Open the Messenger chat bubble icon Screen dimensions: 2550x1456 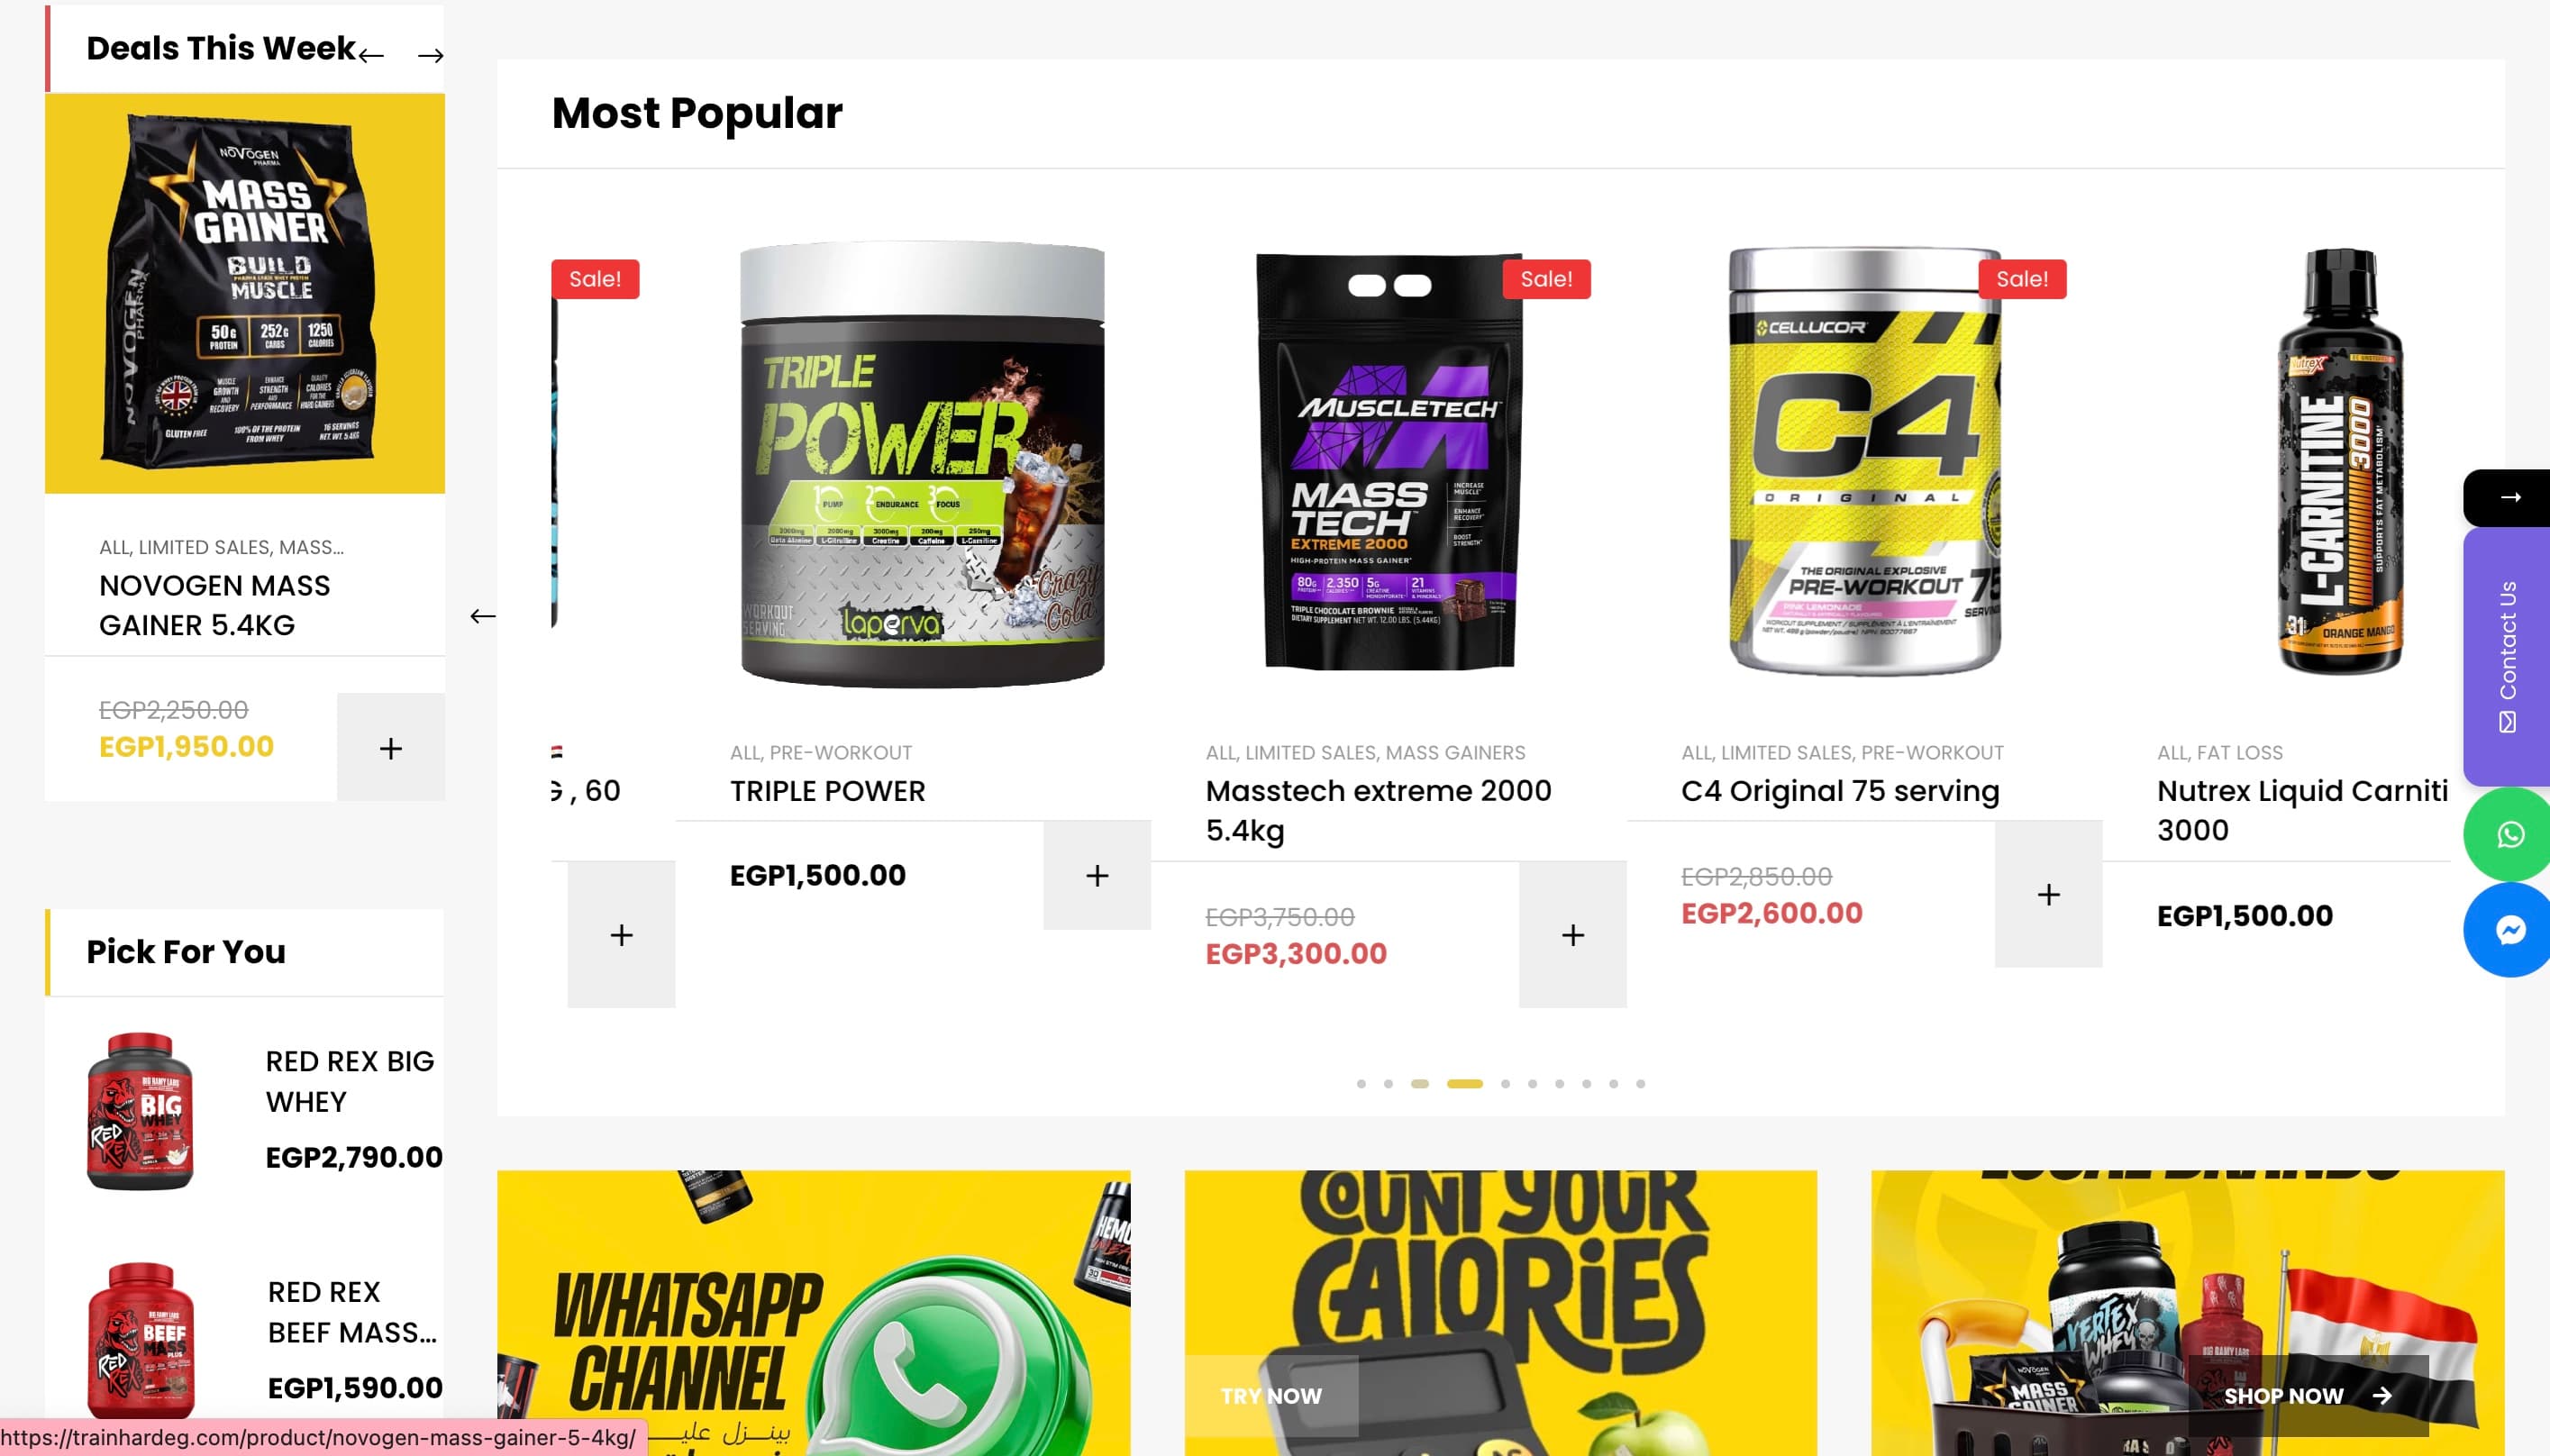pyautogui.click(x=2508, y=930)
